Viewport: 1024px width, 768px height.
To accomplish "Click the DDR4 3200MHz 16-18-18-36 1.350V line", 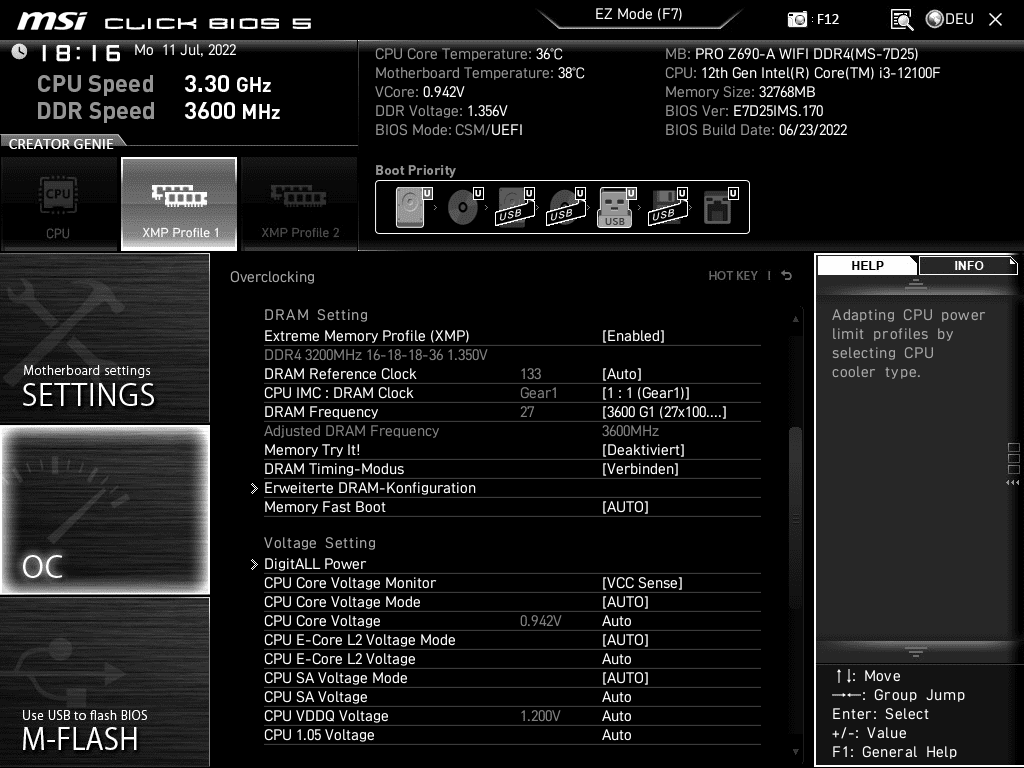I will 376,355.
